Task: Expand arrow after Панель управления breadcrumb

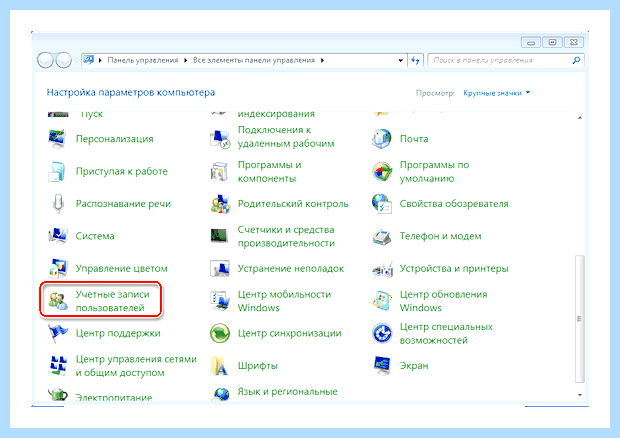Action: 185,60
